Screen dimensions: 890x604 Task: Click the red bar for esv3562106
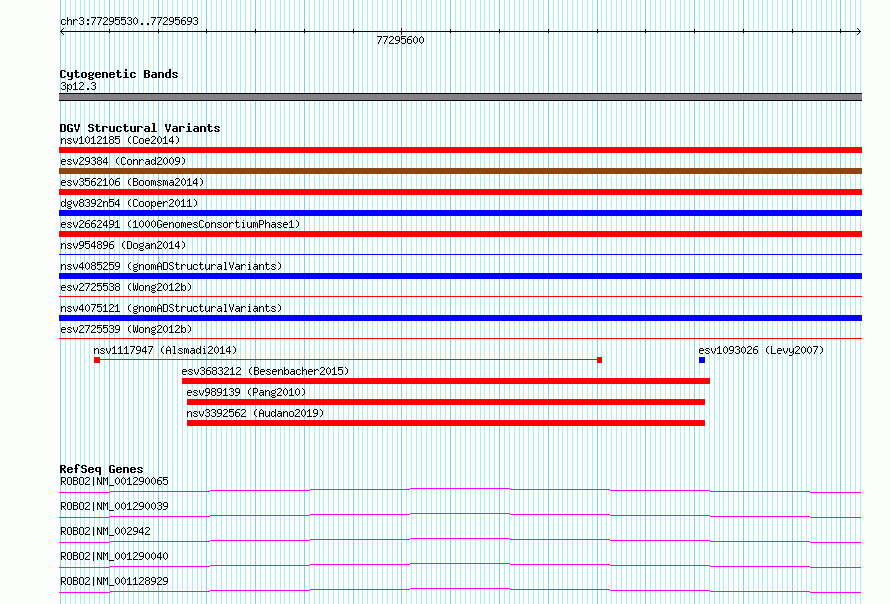coord(460,192)
